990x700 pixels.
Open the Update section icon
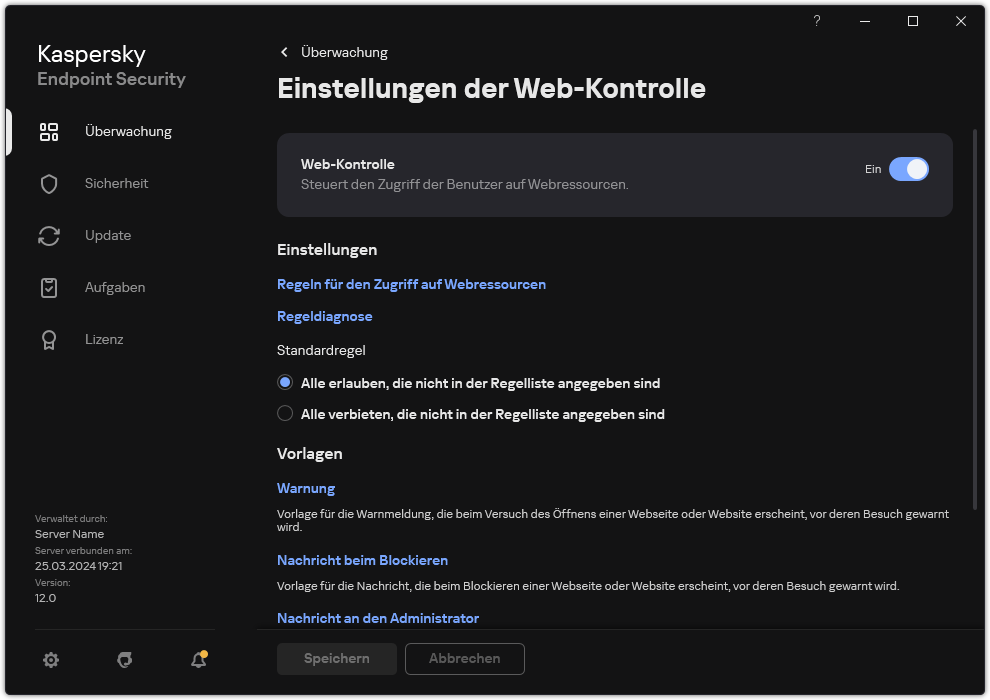[49, 235]
